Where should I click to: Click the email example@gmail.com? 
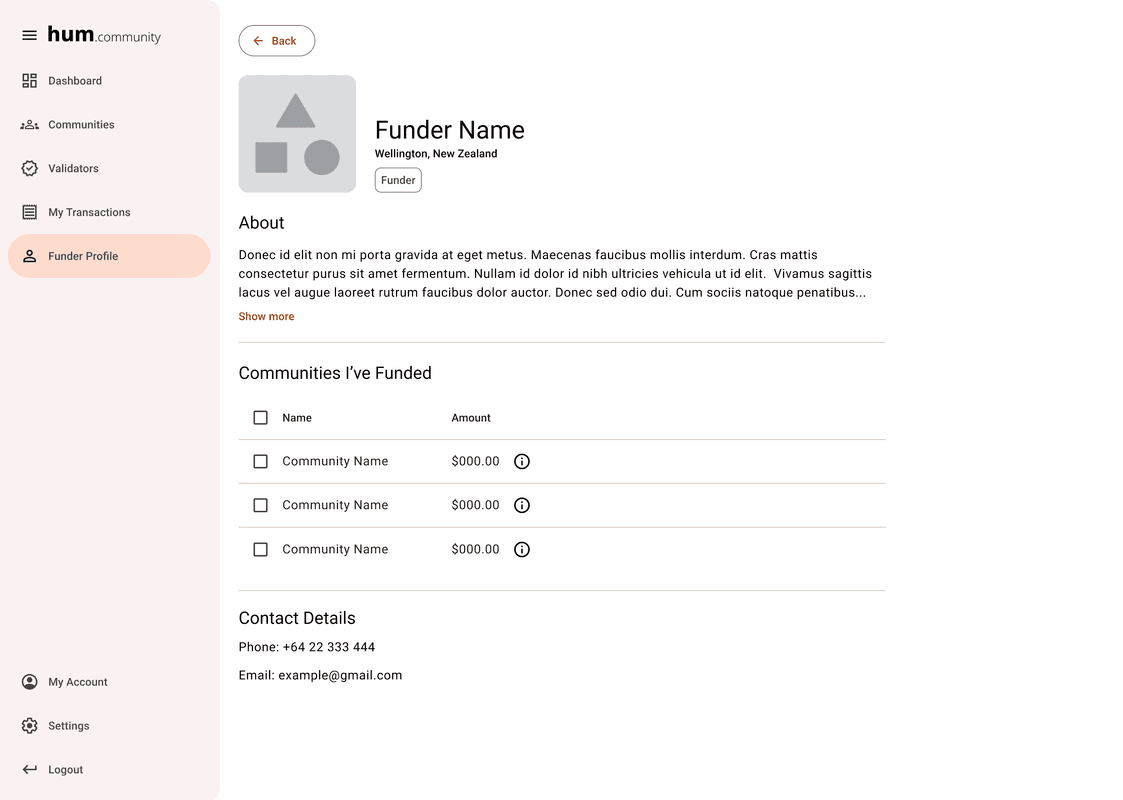340,675
